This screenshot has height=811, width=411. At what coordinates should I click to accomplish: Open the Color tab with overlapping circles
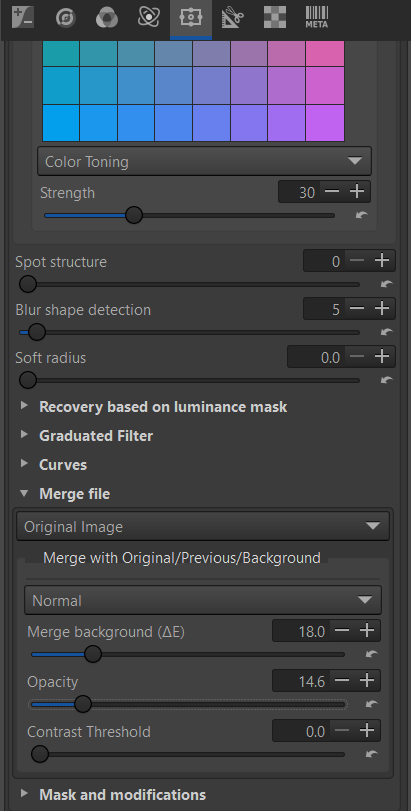[x=107, y=18]
